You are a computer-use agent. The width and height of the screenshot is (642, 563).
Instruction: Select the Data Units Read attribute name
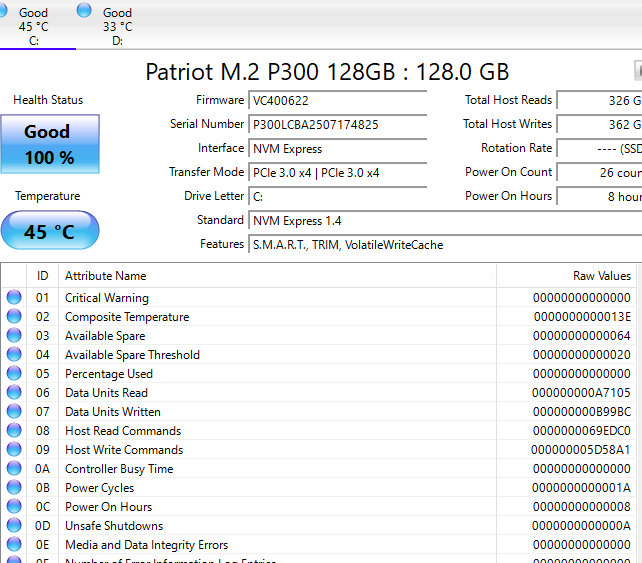click(106, 393)
